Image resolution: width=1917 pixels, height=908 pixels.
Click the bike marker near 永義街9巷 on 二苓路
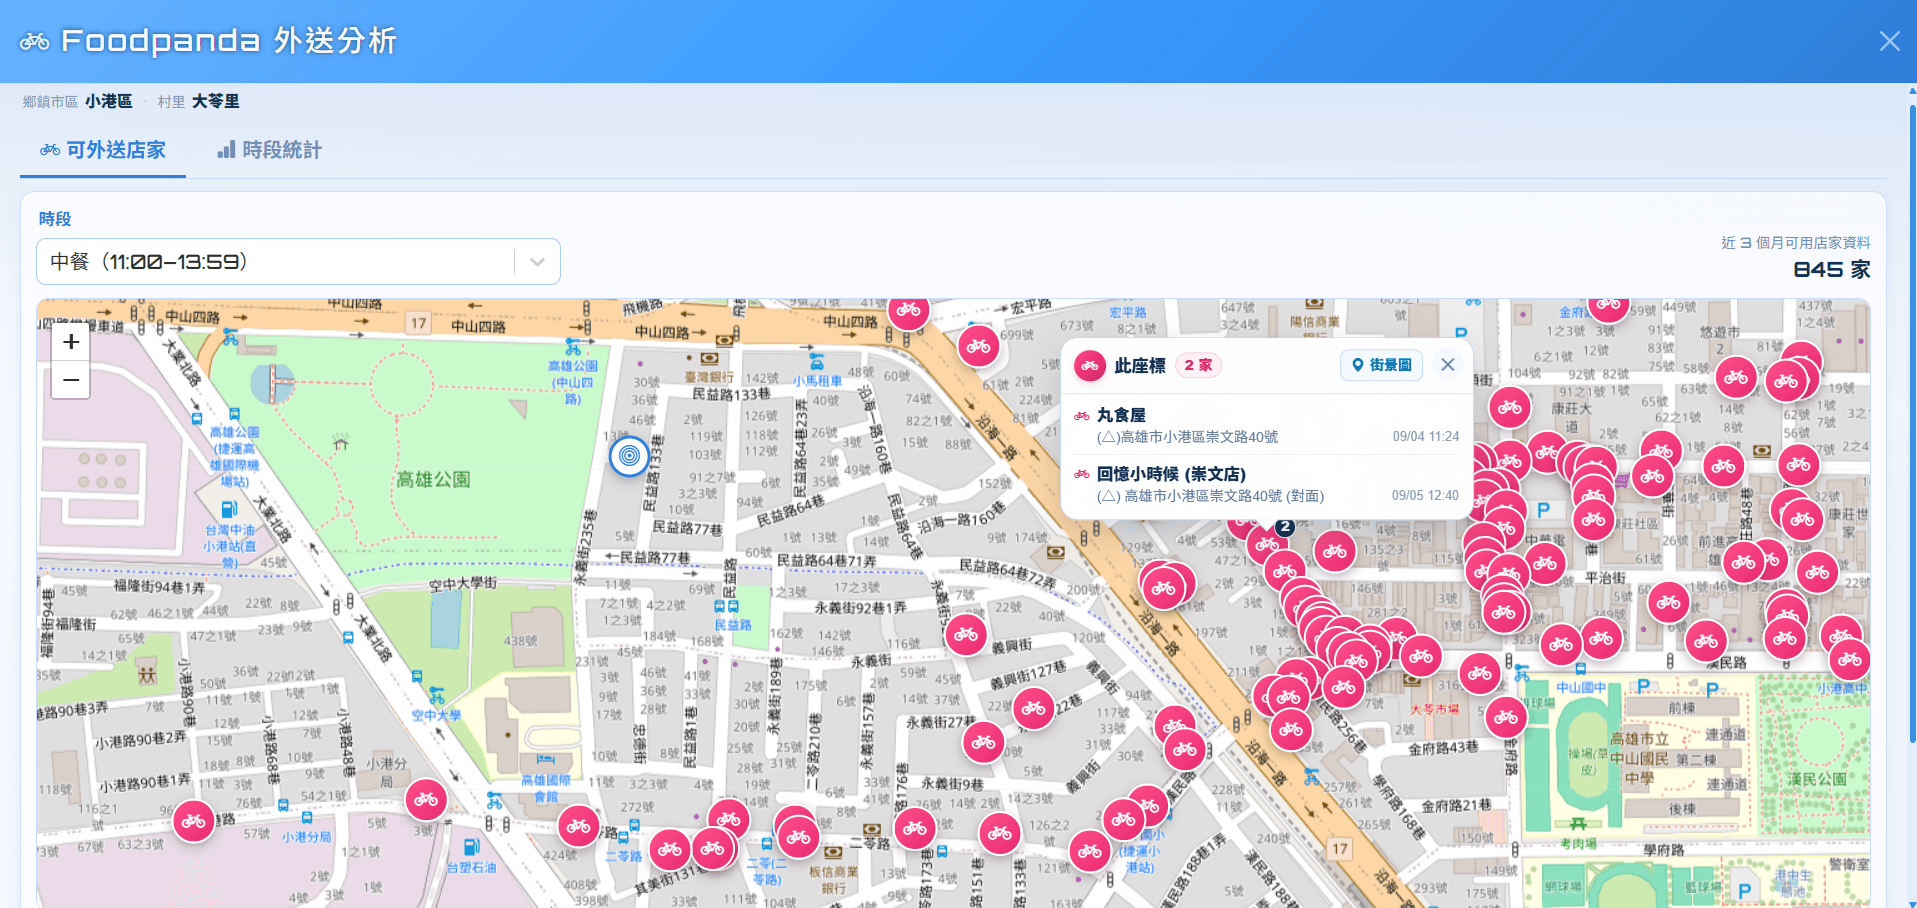915,829
